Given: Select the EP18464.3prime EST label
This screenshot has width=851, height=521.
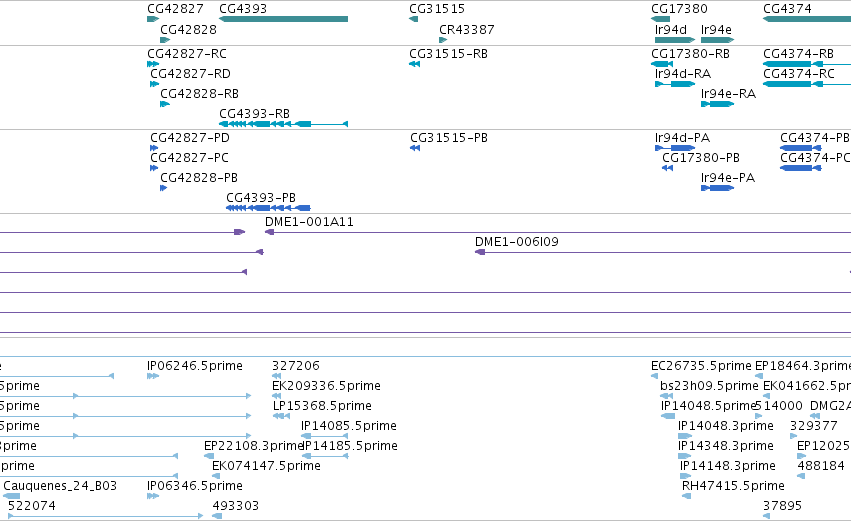Looking at the screenshot, I should point(803,366).
